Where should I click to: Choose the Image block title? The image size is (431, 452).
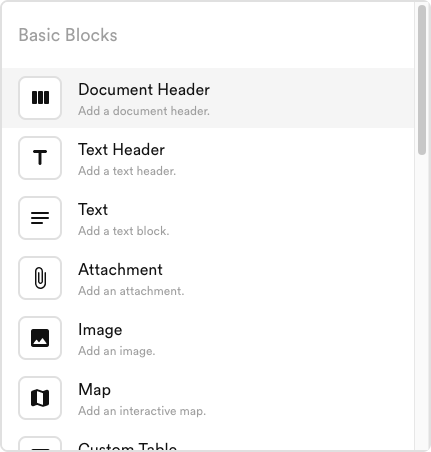point(100,330)
